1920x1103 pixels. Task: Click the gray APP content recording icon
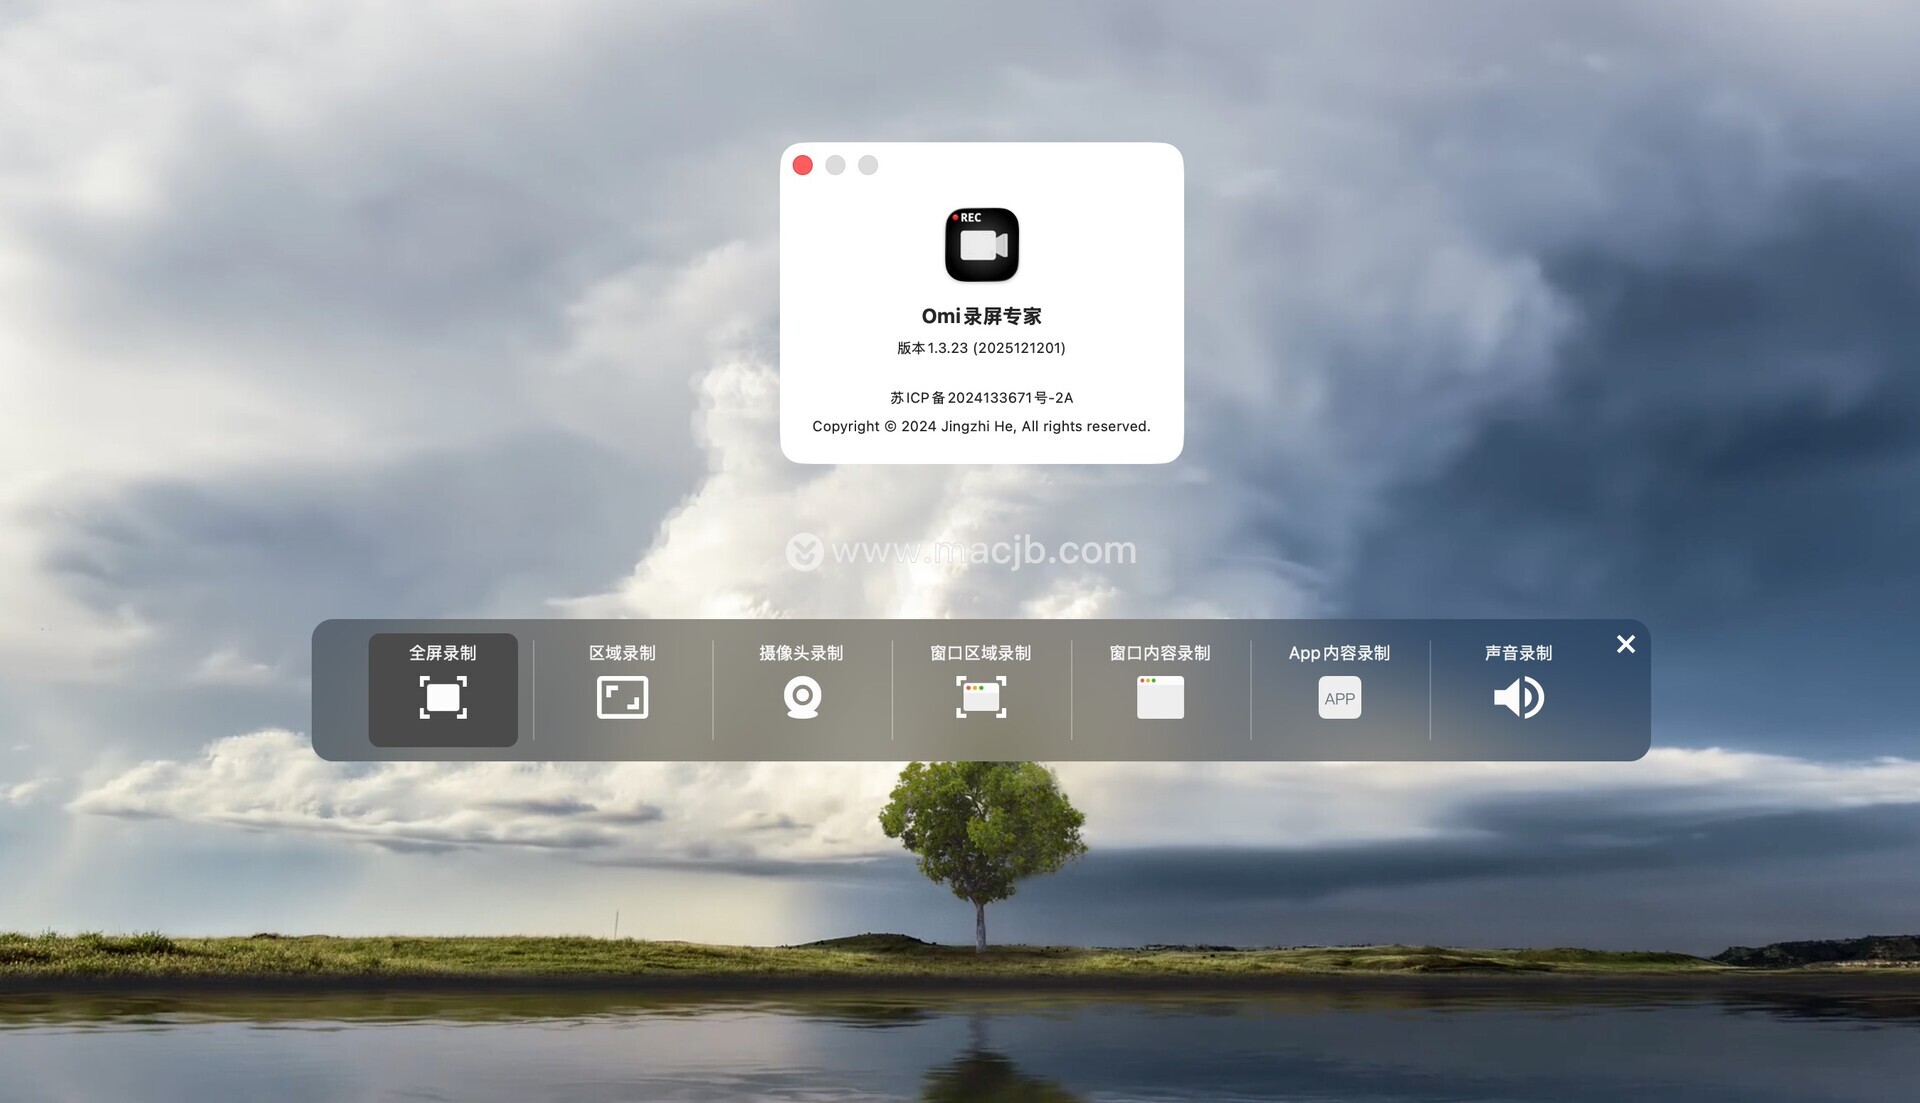pos(1339,698)
